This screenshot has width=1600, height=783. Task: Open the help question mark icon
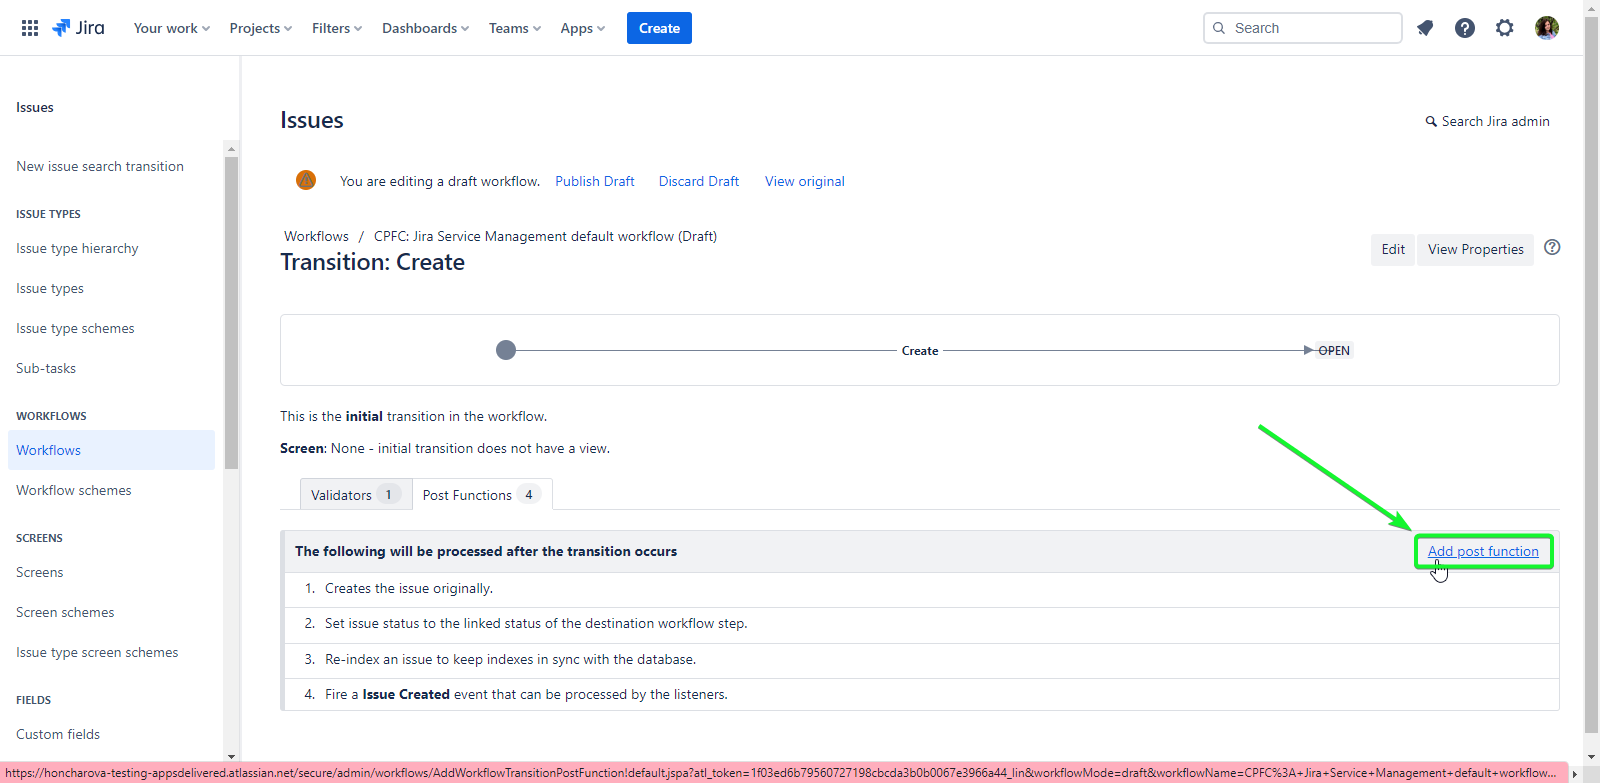(1465, 28)
